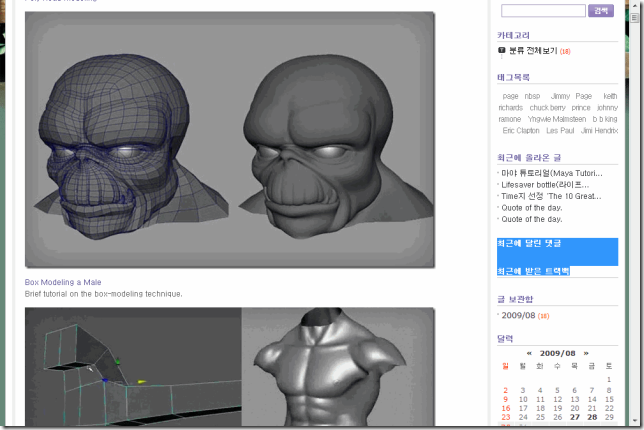The height and width of the screenshot is (430, 644).
Task: Click the highlighted '최근에 받은 트랙백' heading
Action: pyautogui.click(x=533, y=271)
